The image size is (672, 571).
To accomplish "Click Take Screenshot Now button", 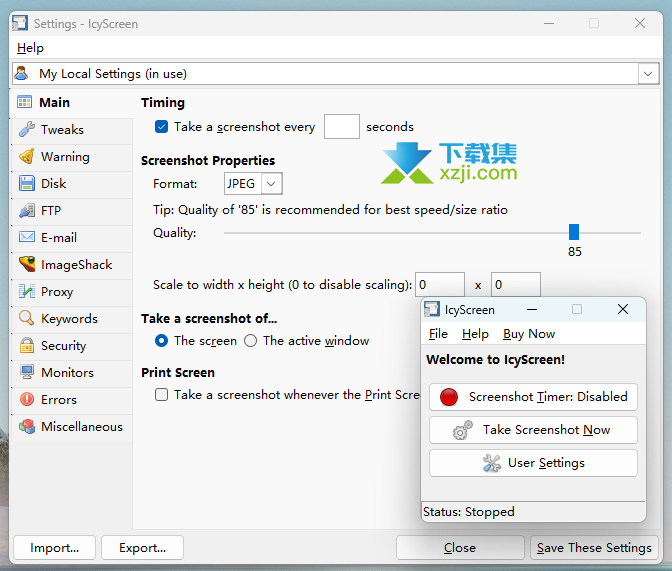I will point(533,430).
